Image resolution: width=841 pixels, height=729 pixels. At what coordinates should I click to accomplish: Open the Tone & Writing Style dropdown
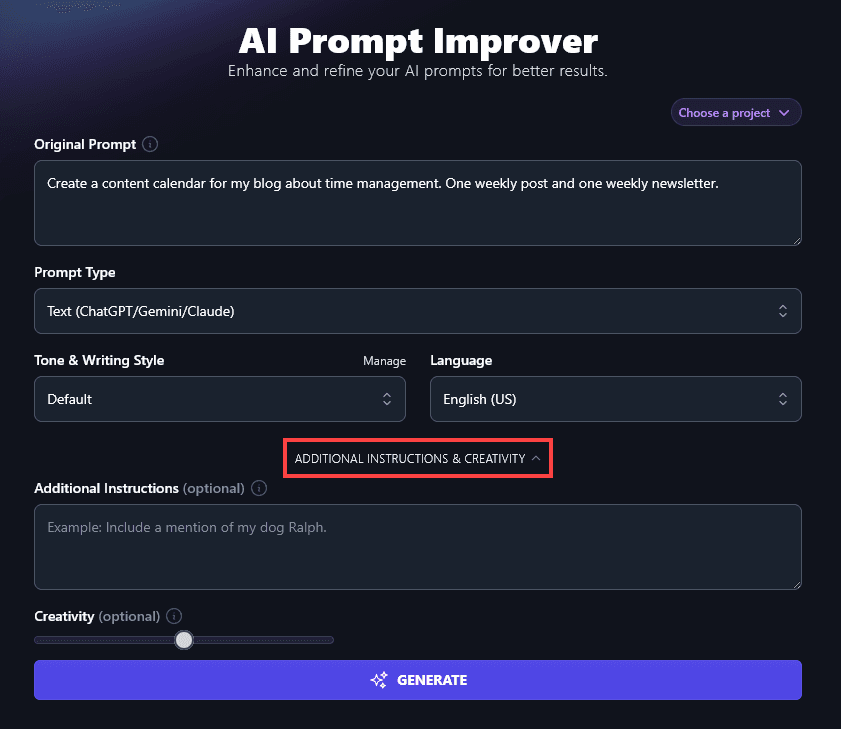point(220,399)
